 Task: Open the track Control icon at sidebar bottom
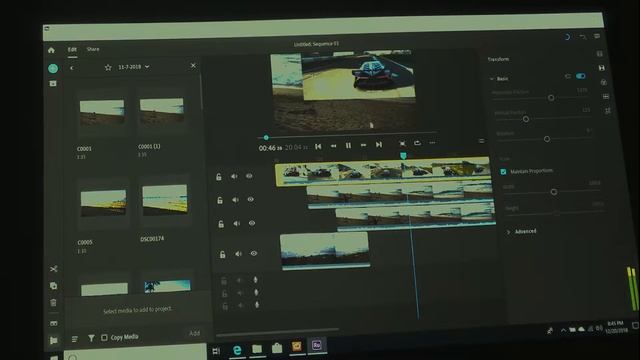point(53,340)
